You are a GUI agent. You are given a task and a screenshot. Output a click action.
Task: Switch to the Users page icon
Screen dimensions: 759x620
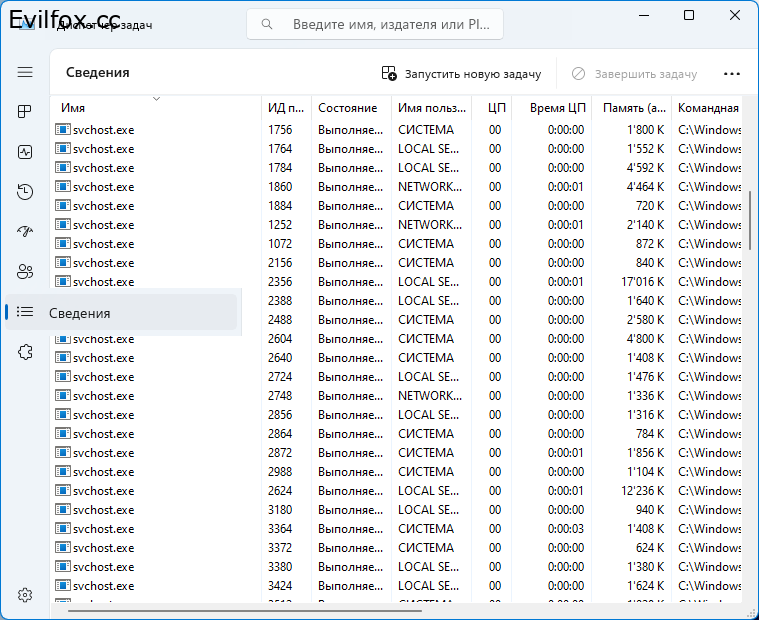pyautogui.click(x=25, y=271)
